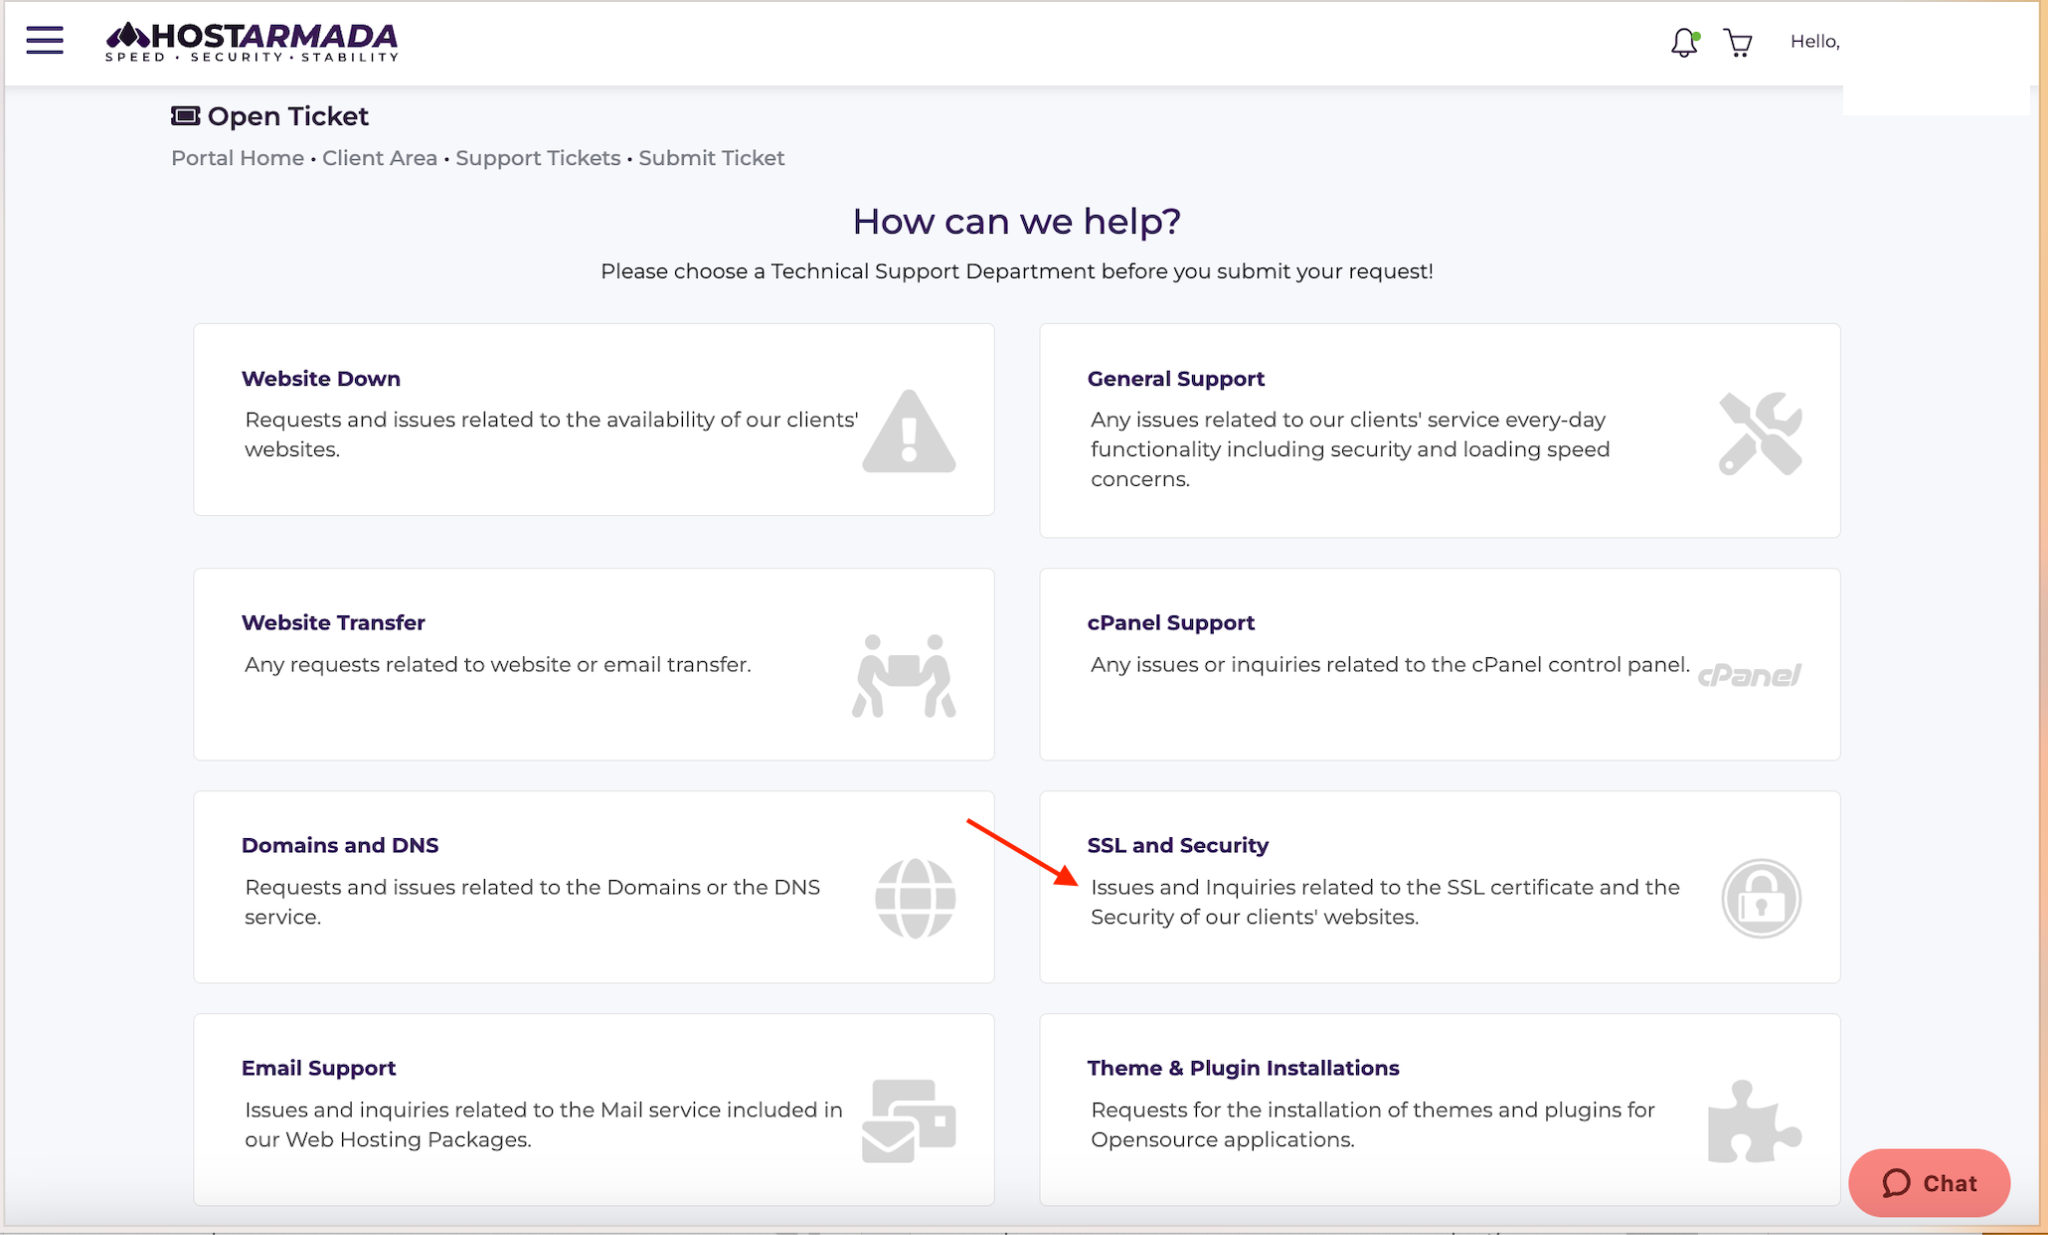Click the Mail service description text
2048x1235 pixels.
tap(543, 1124)
